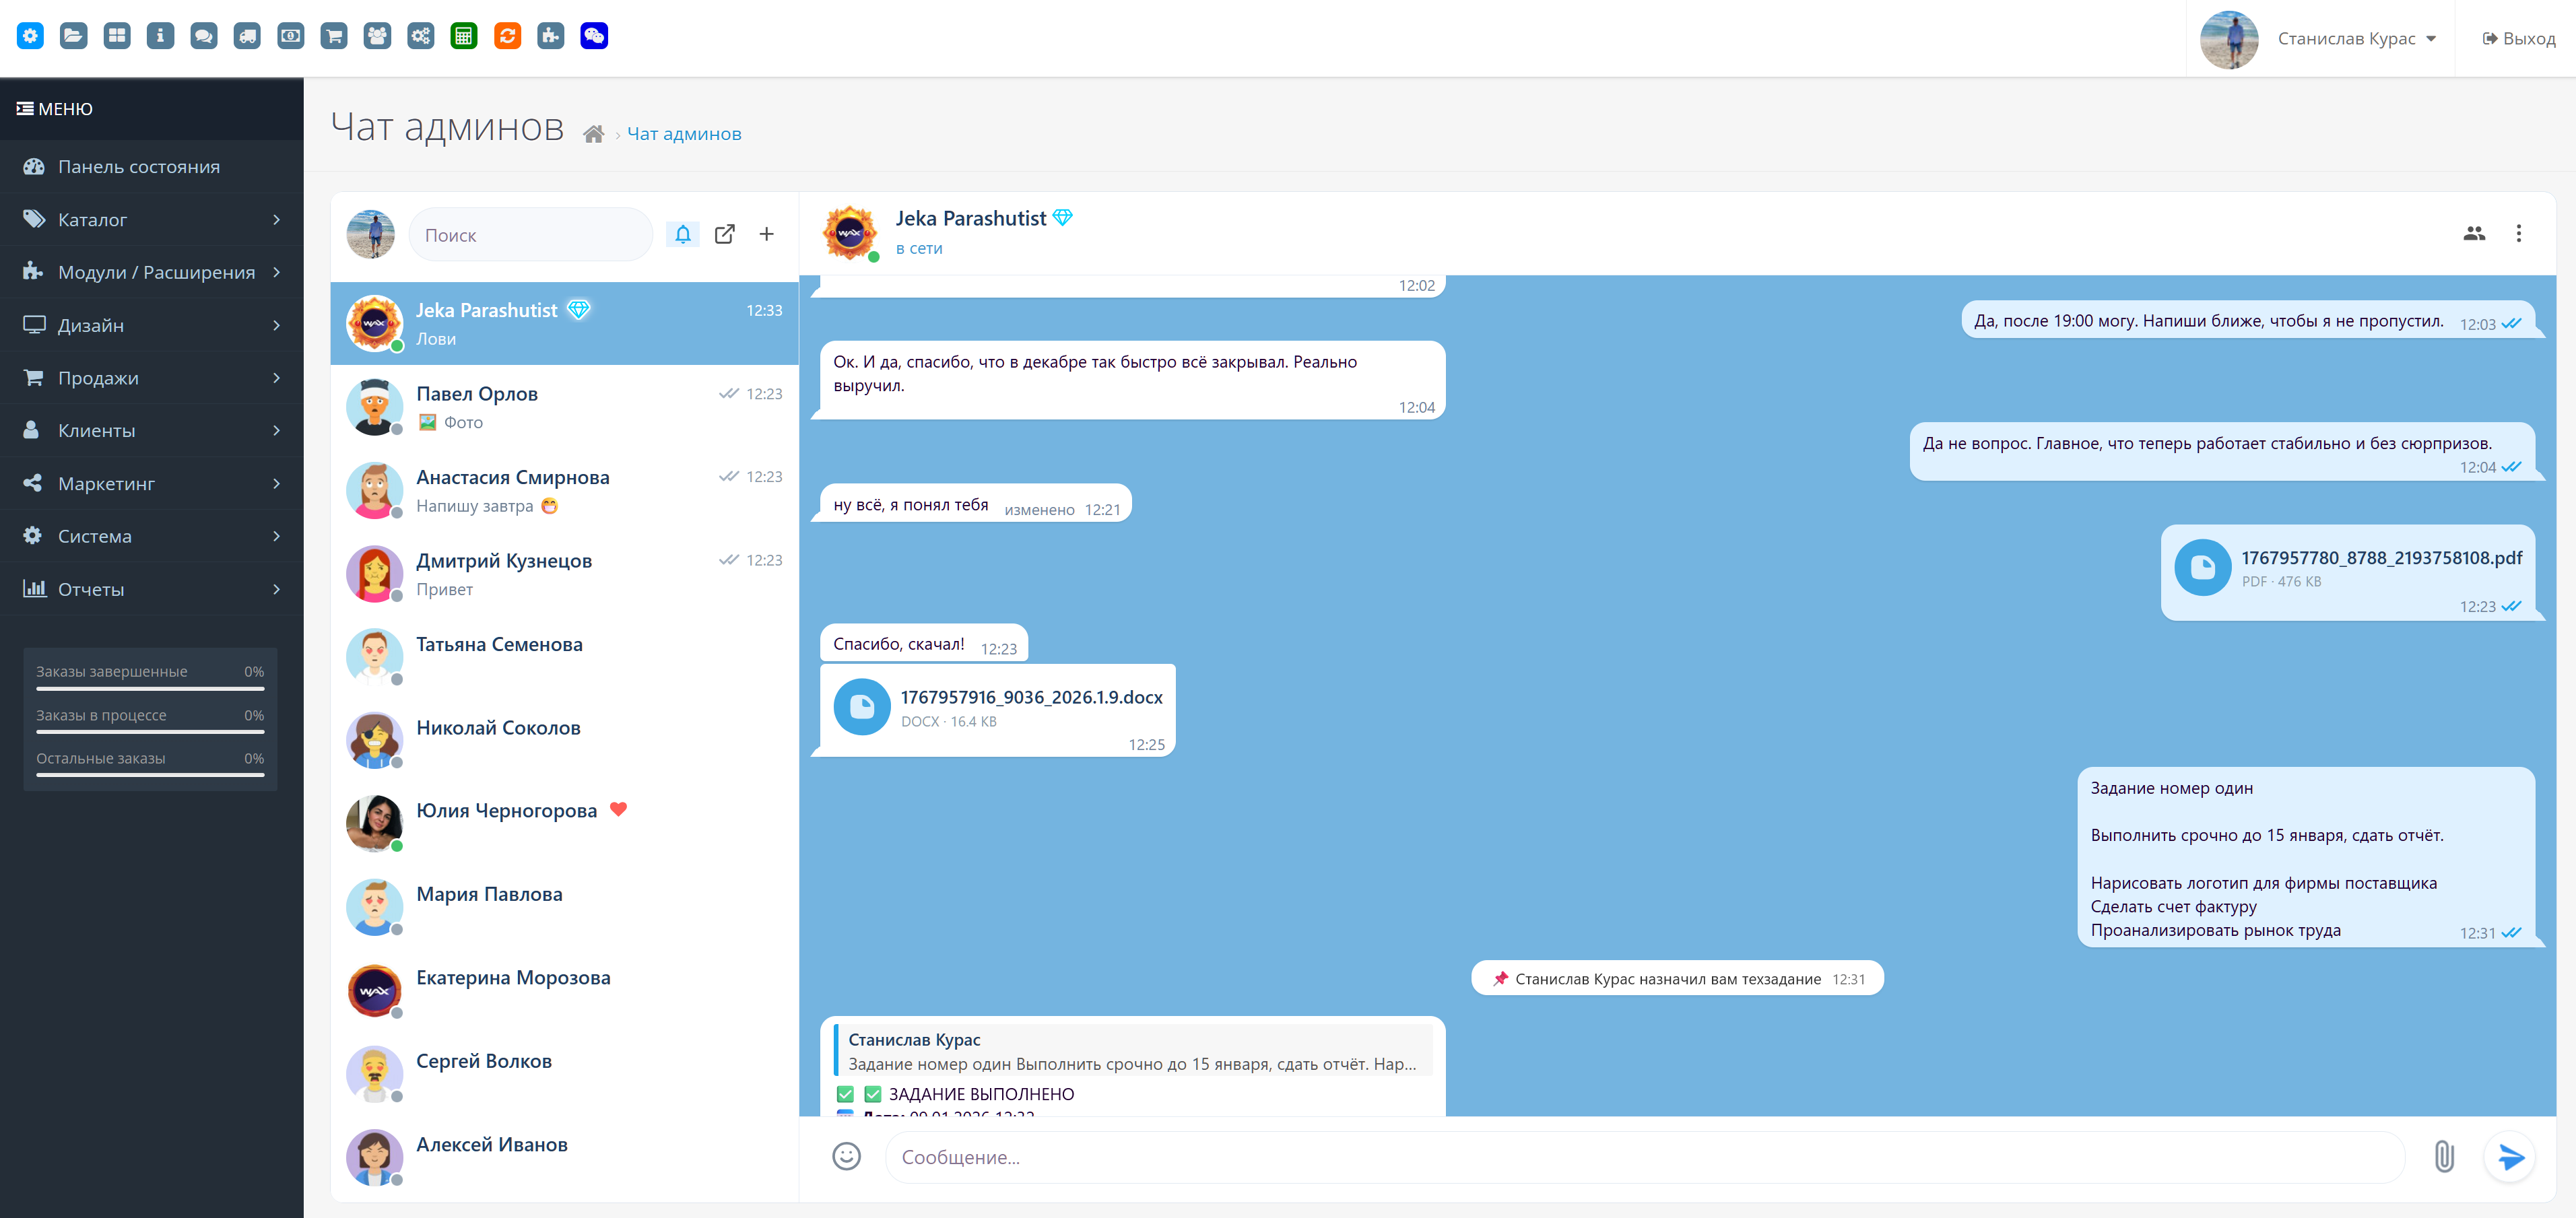Open the three-dot chat options menu
This screenshot has height=1218, width=2576.
pos(2518,233)
